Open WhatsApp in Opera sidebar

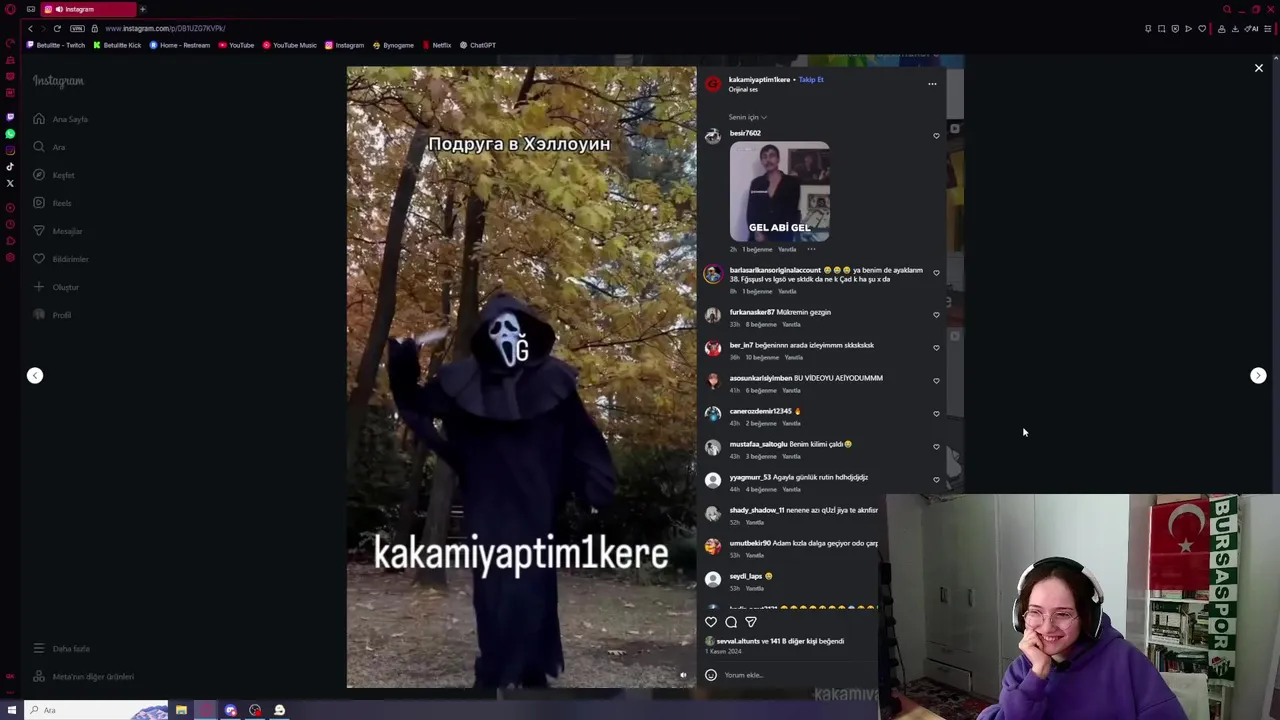10,133
